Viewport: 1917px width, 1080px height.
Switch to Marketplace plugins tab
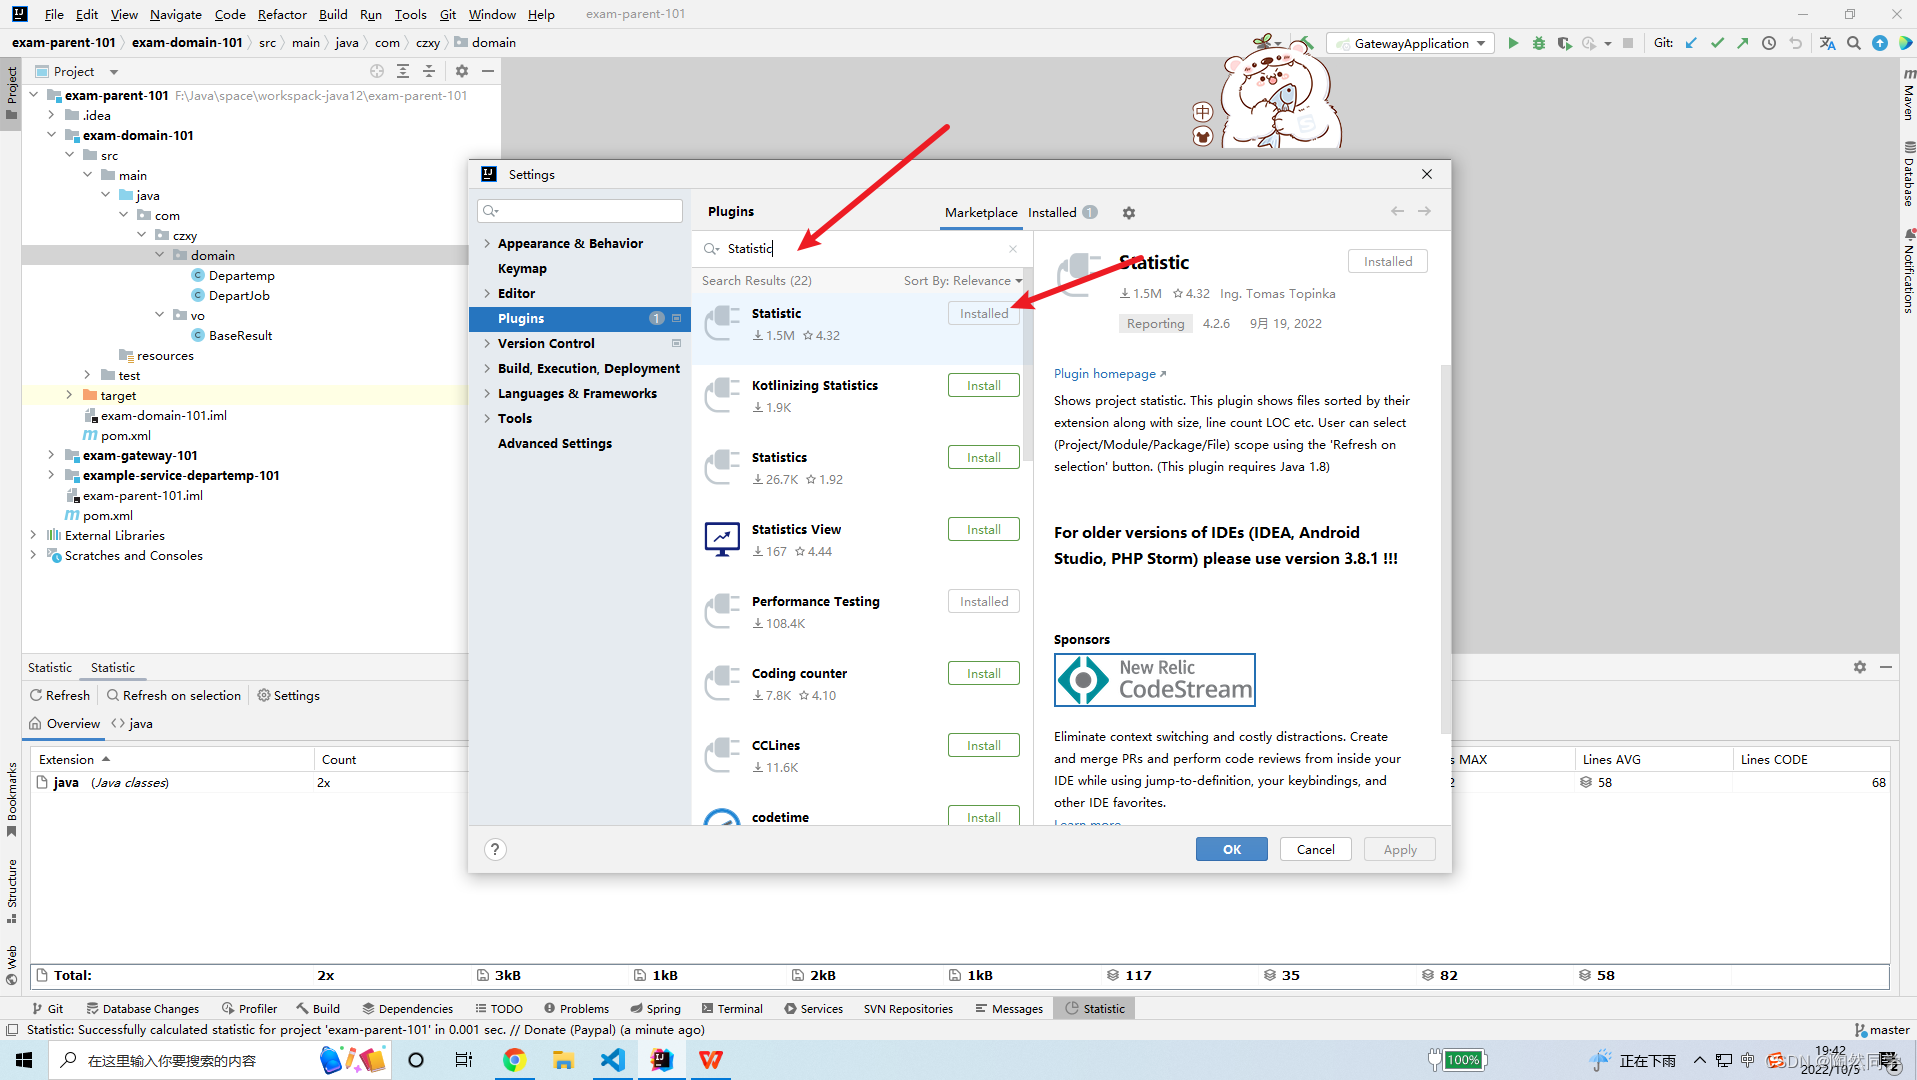(x=981, y=212)
